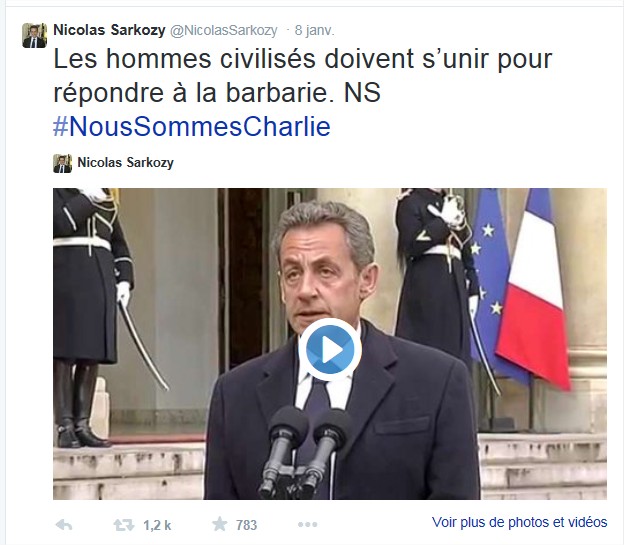This screenshot has height=545, width=624.
Task: Open the @NicolasSarkozy handle
Action: 224,31
